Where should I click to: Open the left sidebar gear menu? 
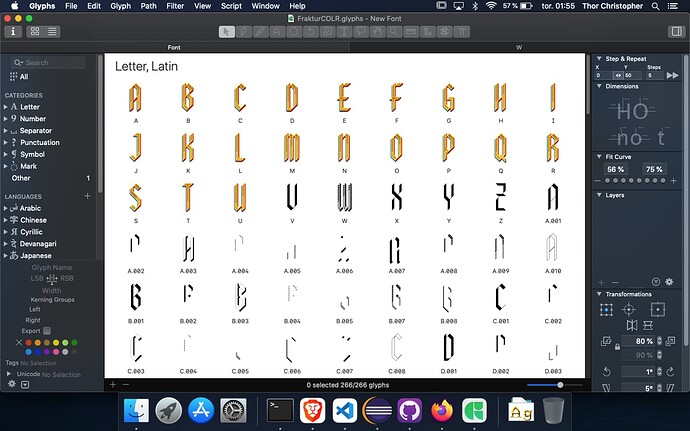pyautogui.click(x=11, y=384)
